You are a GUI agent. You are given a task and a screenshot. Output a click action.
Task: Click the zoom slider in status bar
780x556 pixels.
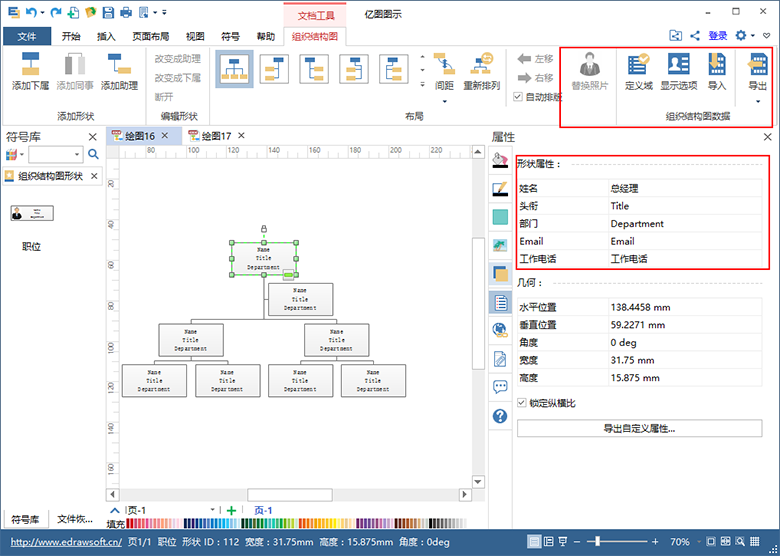[x=597, y=542]
